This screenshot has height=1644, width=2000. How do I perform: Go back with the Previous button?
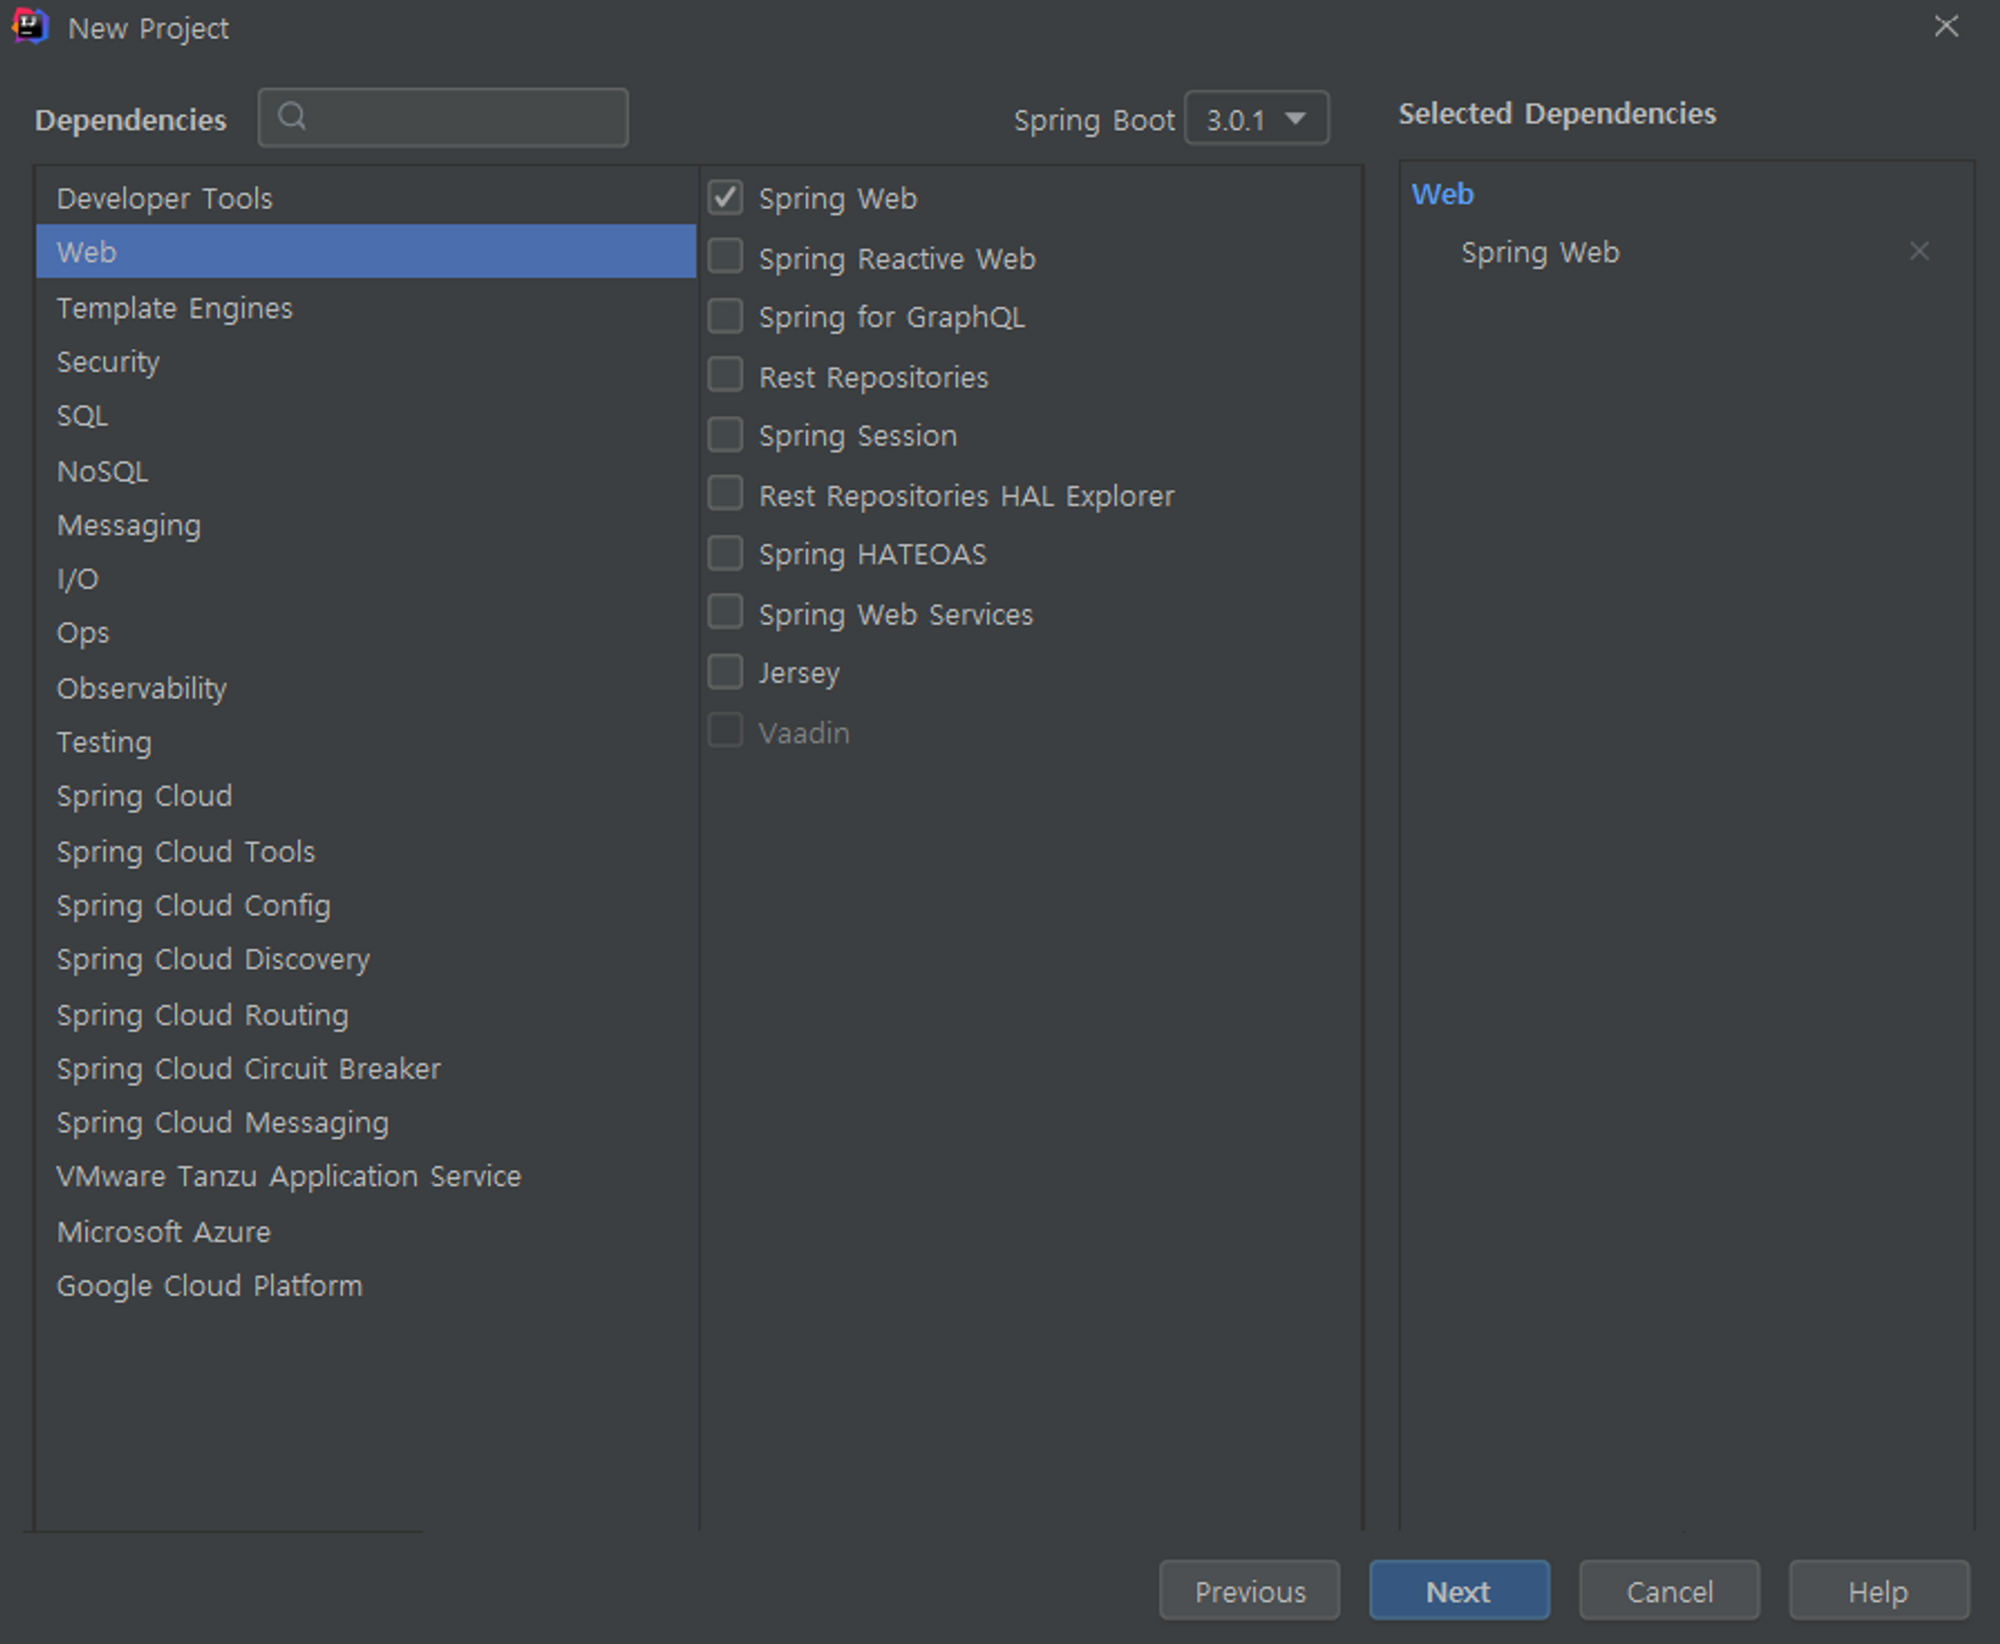(1249, 1591)
